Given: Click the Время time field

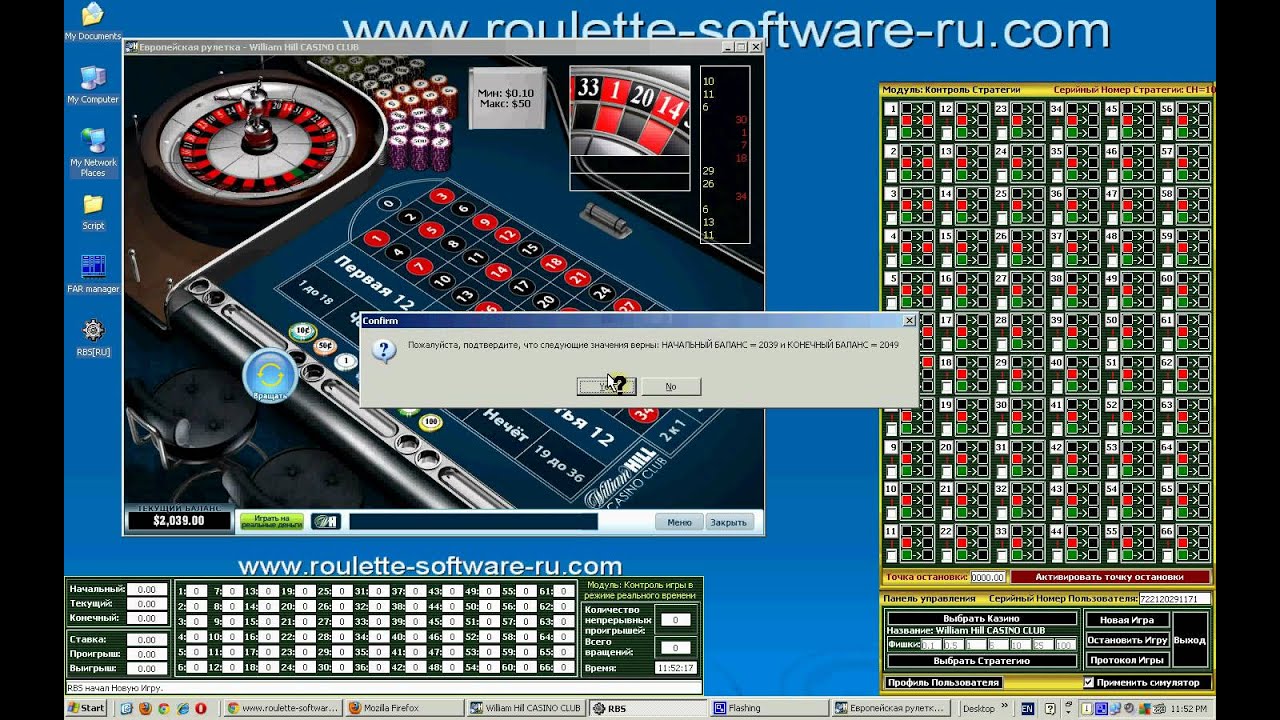Looking at the screenshot, I should [675, 667].
